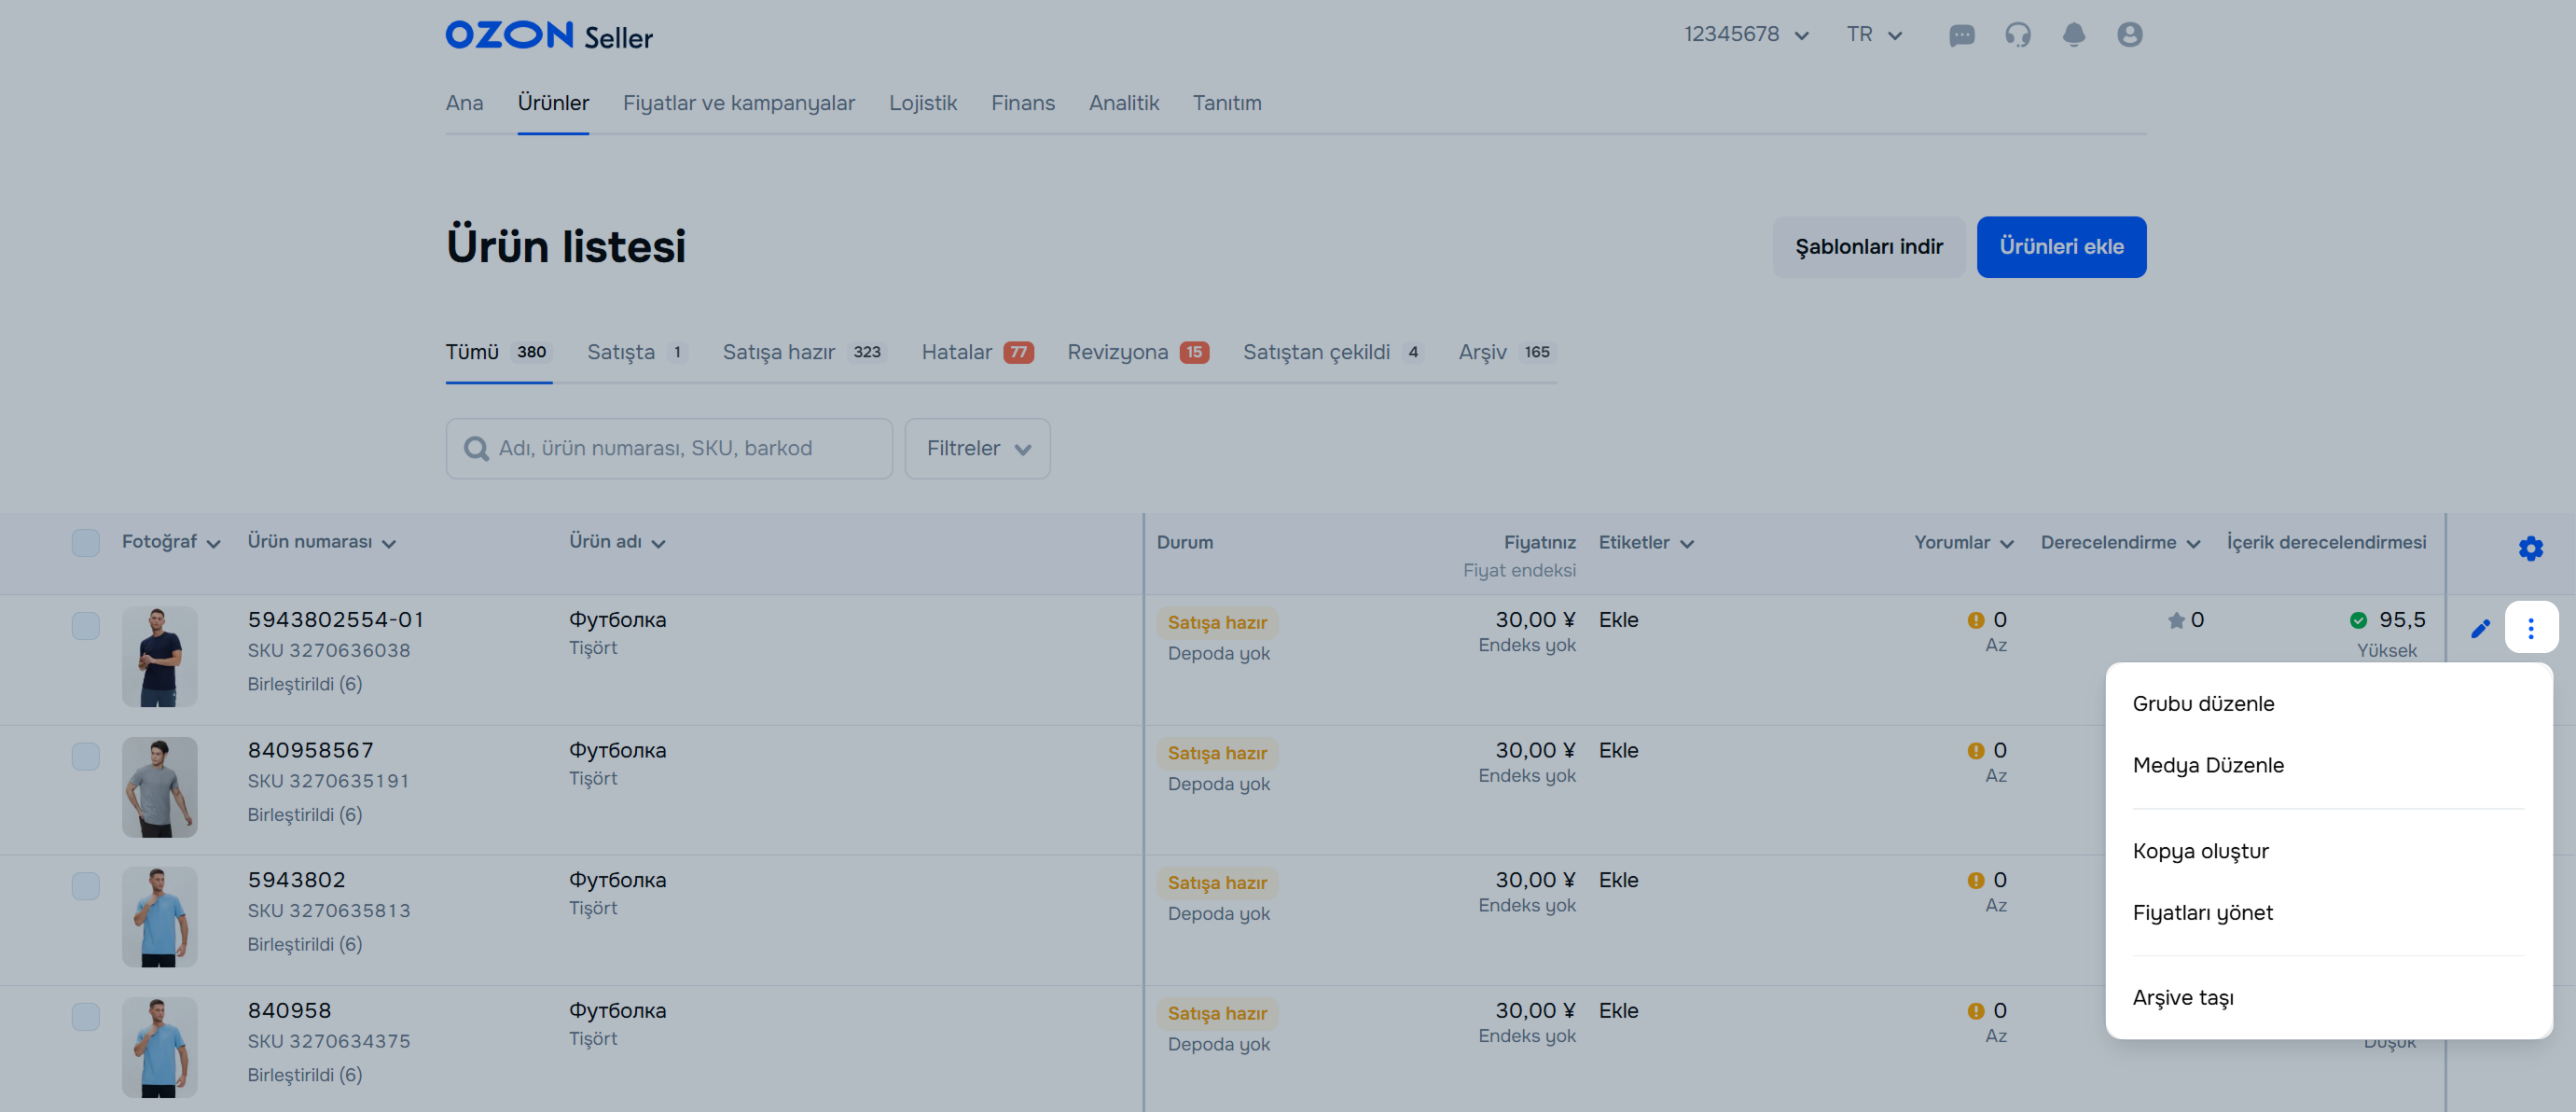Open thumbnail of product 5943802

(160, 916)
